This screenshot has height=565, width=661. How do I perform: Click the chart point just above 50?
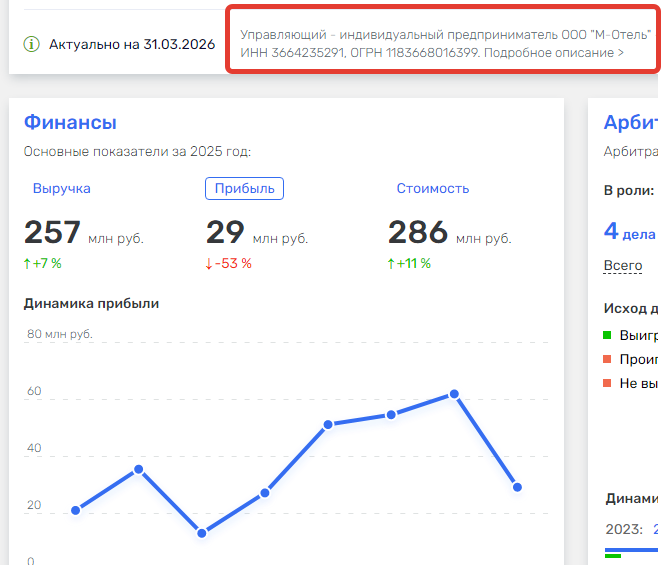click(x=328, y=425)
